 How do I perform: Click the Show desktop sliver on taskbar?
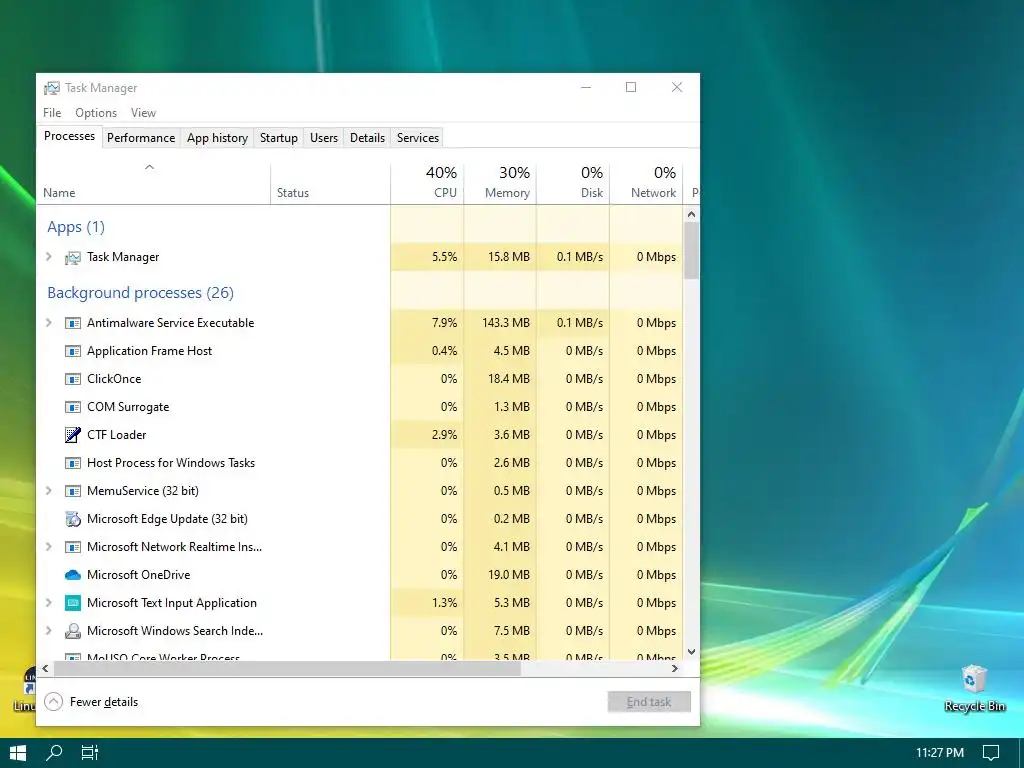coord(1021,753)
